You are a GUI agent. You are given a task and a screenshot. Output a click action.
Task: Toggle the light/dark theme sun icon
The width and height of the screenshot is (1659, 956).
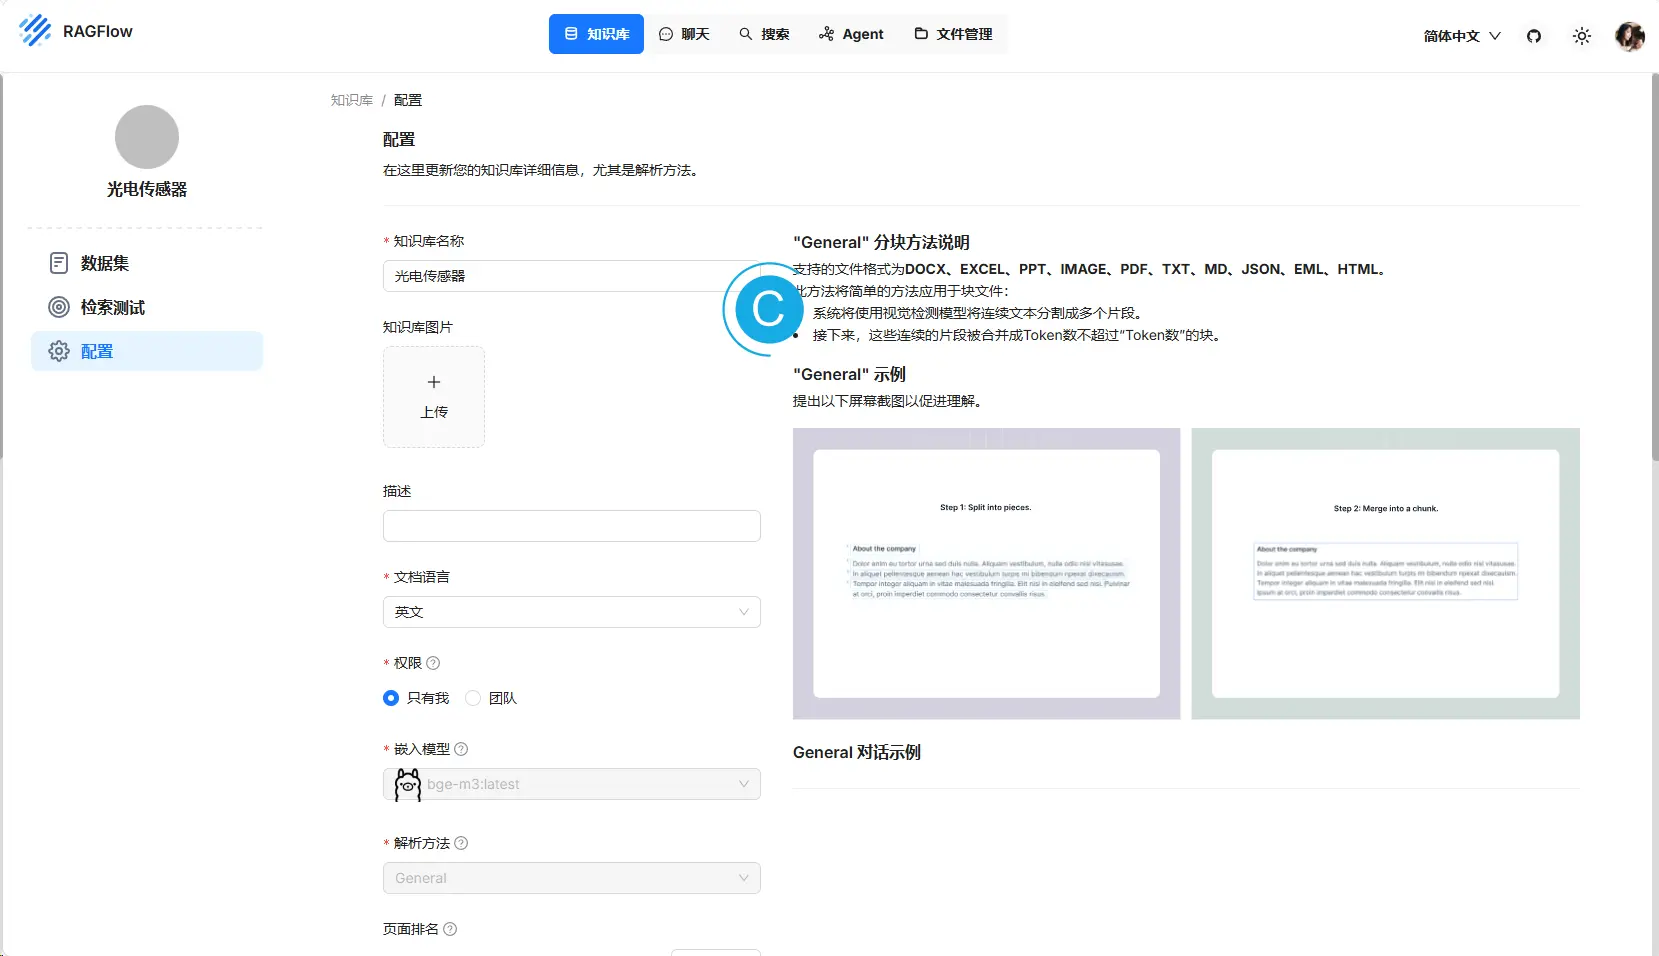coord(1582,36)
